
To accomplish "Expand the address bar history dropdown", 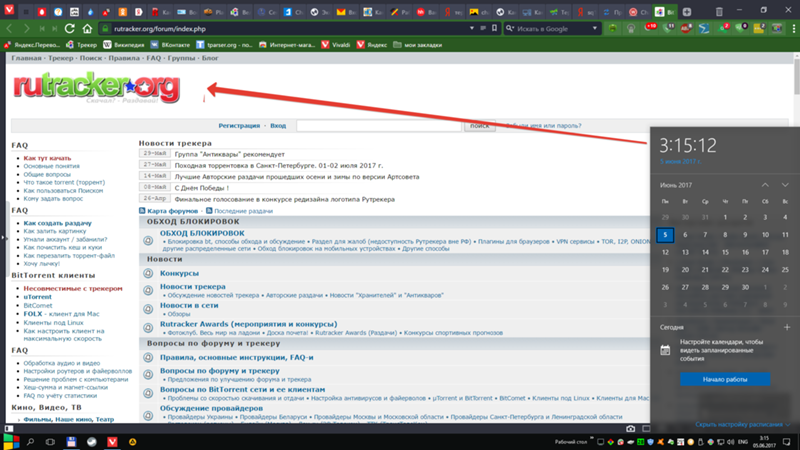I will click(471, 29).
